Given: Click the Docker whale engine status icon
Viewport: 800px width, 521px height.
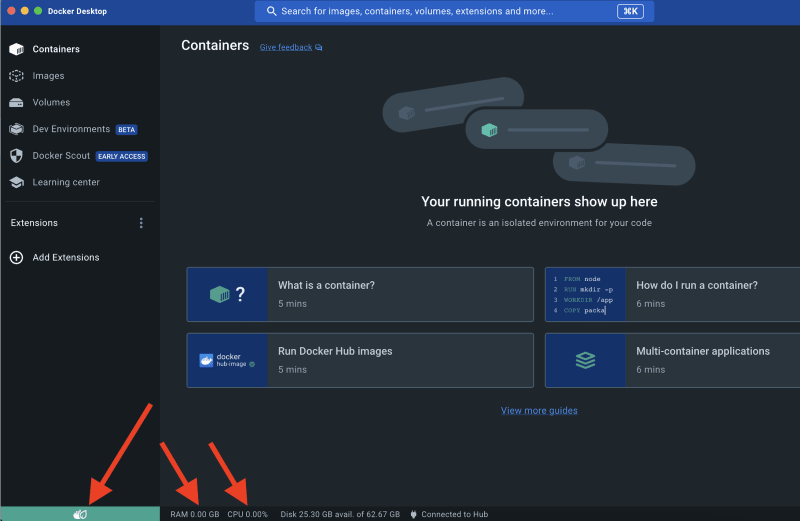Looking at the screenshot, I should coord(80,514).
